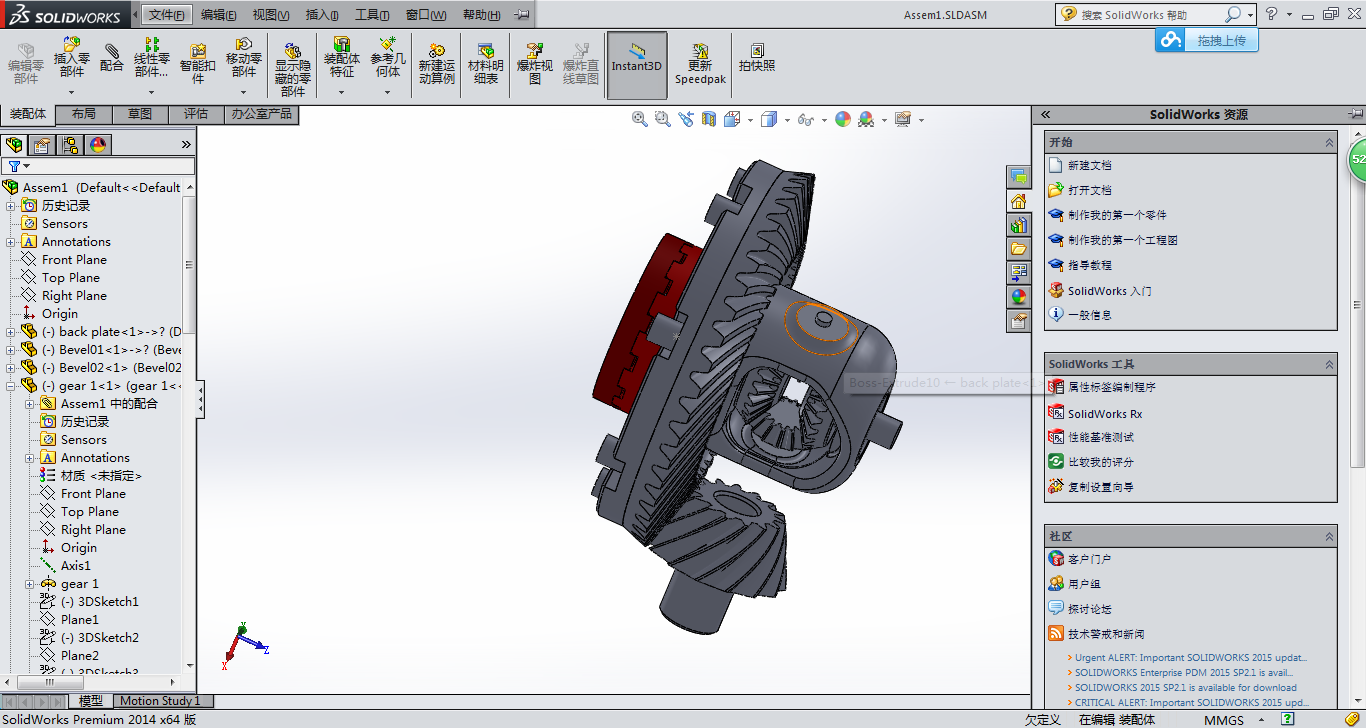Open File Explorer task pane tab

click(1018, 248)
